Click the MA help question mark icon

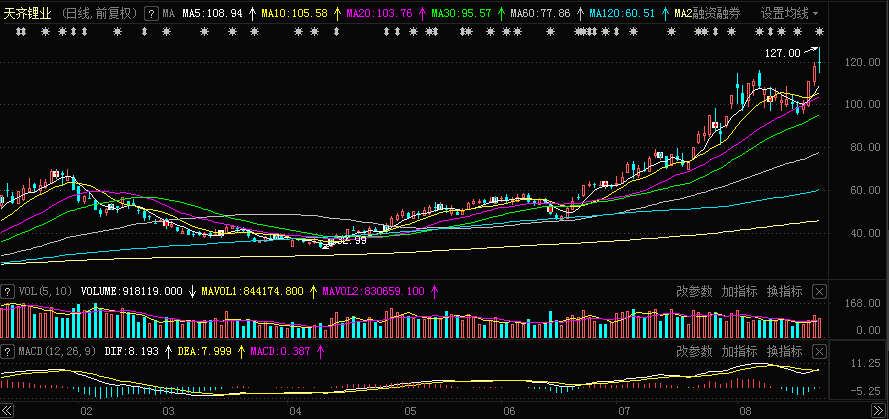click(151, 14)
